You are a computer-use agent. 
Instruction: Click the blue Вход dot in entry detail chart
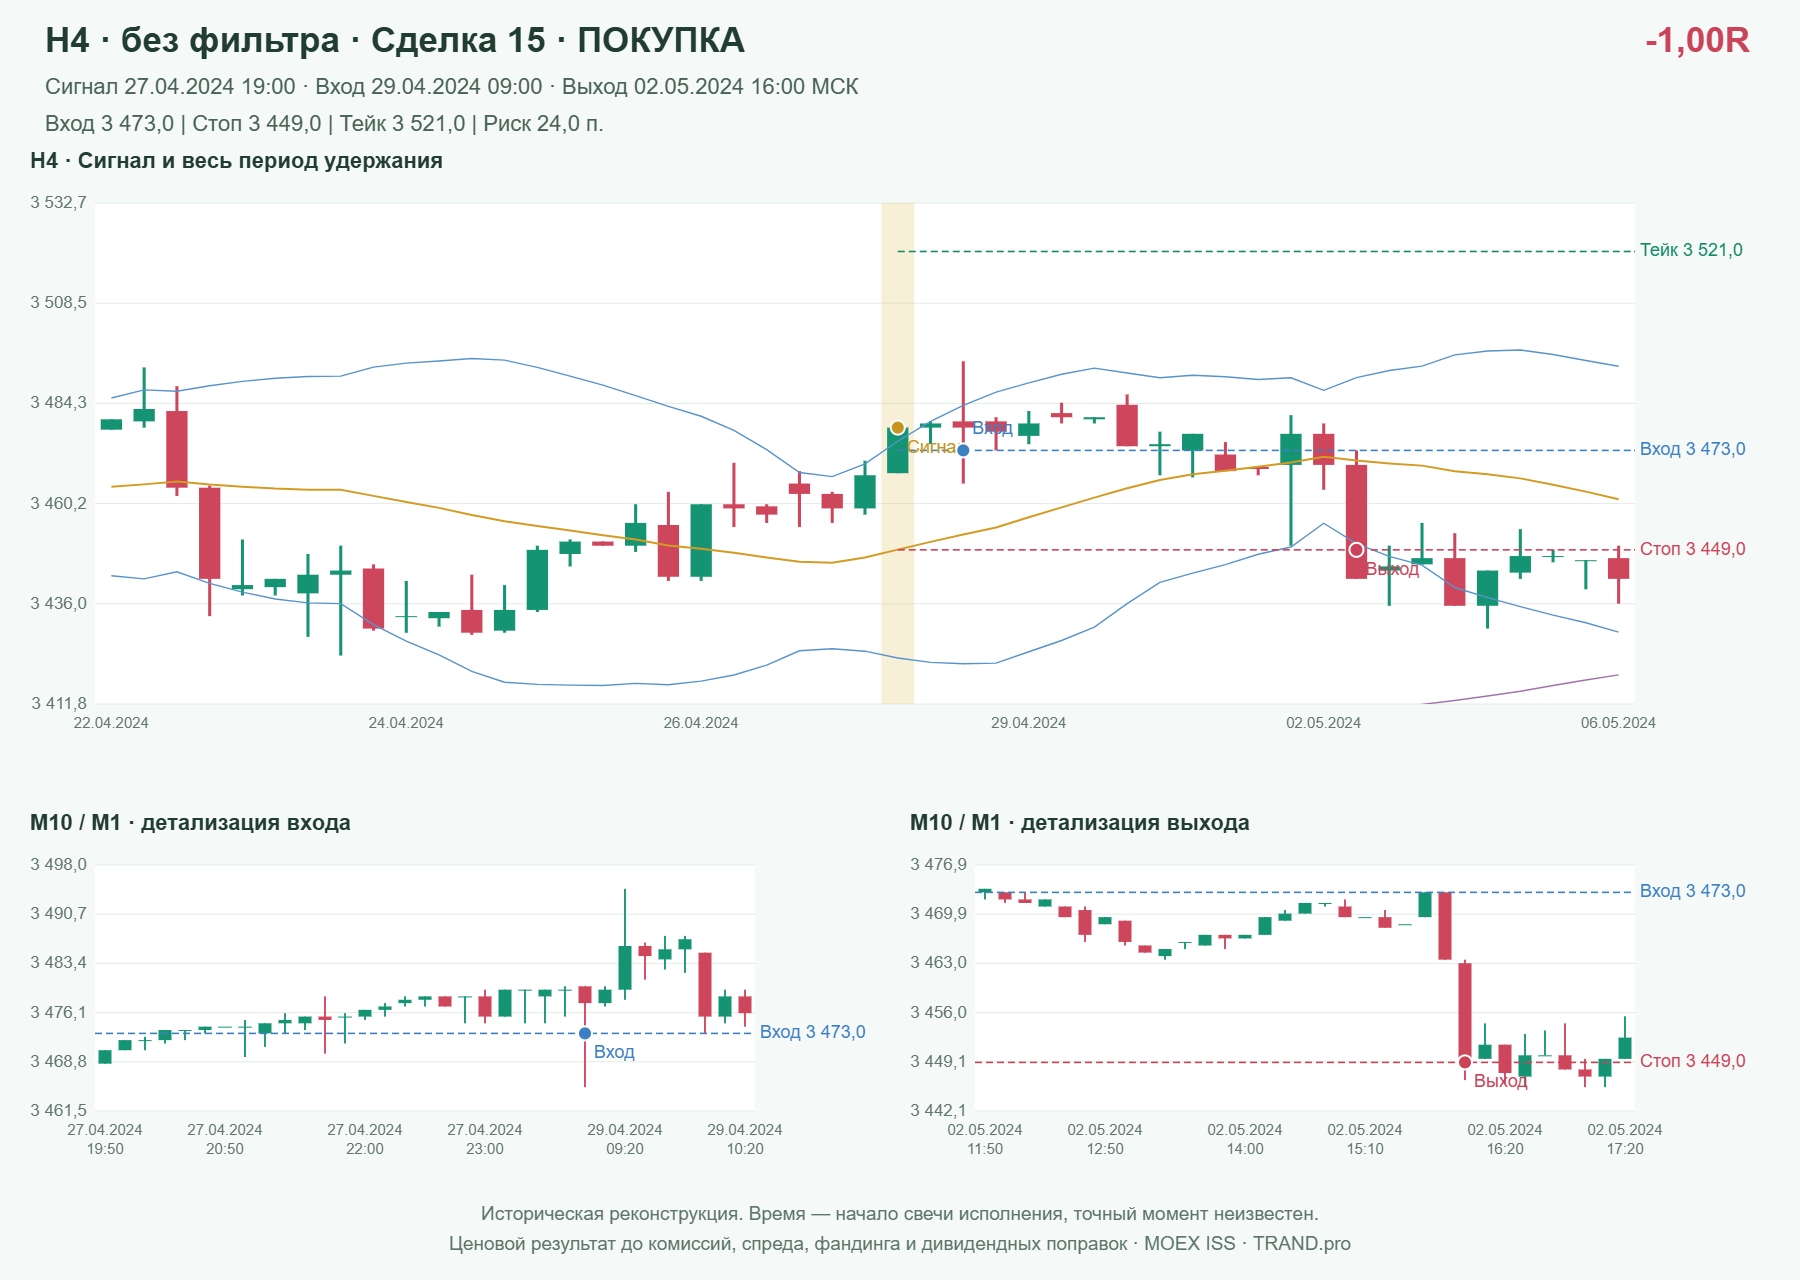click(x=585, y=1033)
